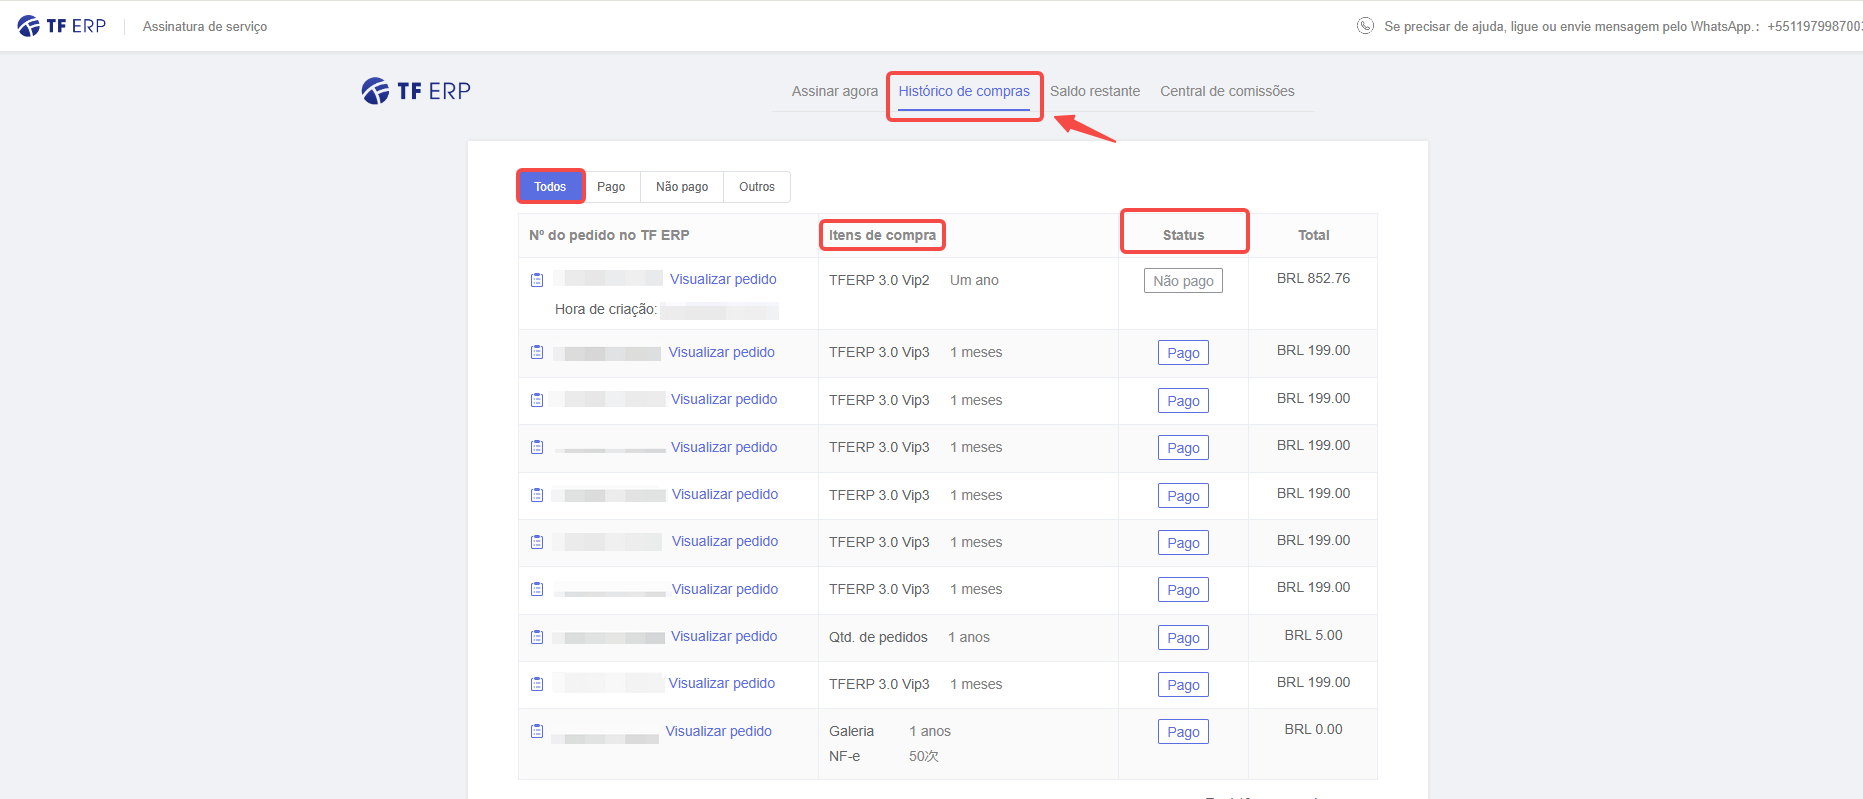Click the order document icon in Vip2 row
Image resolution: width=1863 pixels, height=799 pixels.
(x=537, y=280)
